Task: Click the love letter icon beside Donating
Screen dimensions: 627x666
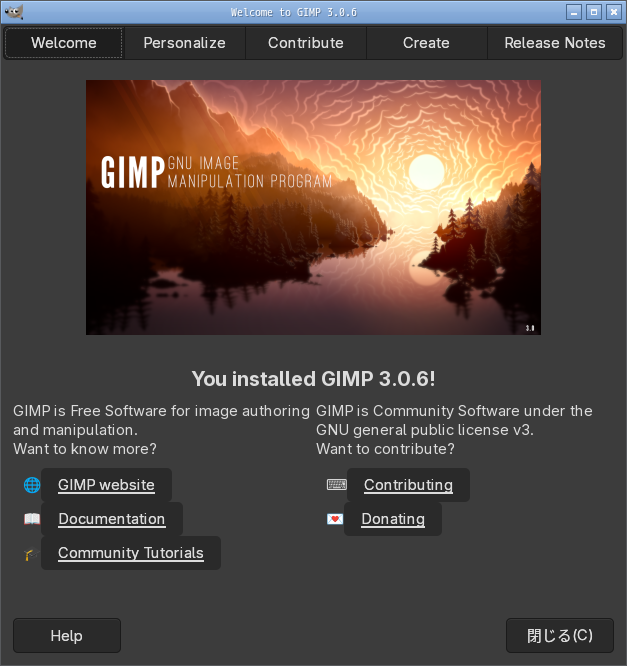Action: pyautogui.click(x=335, y=519)
